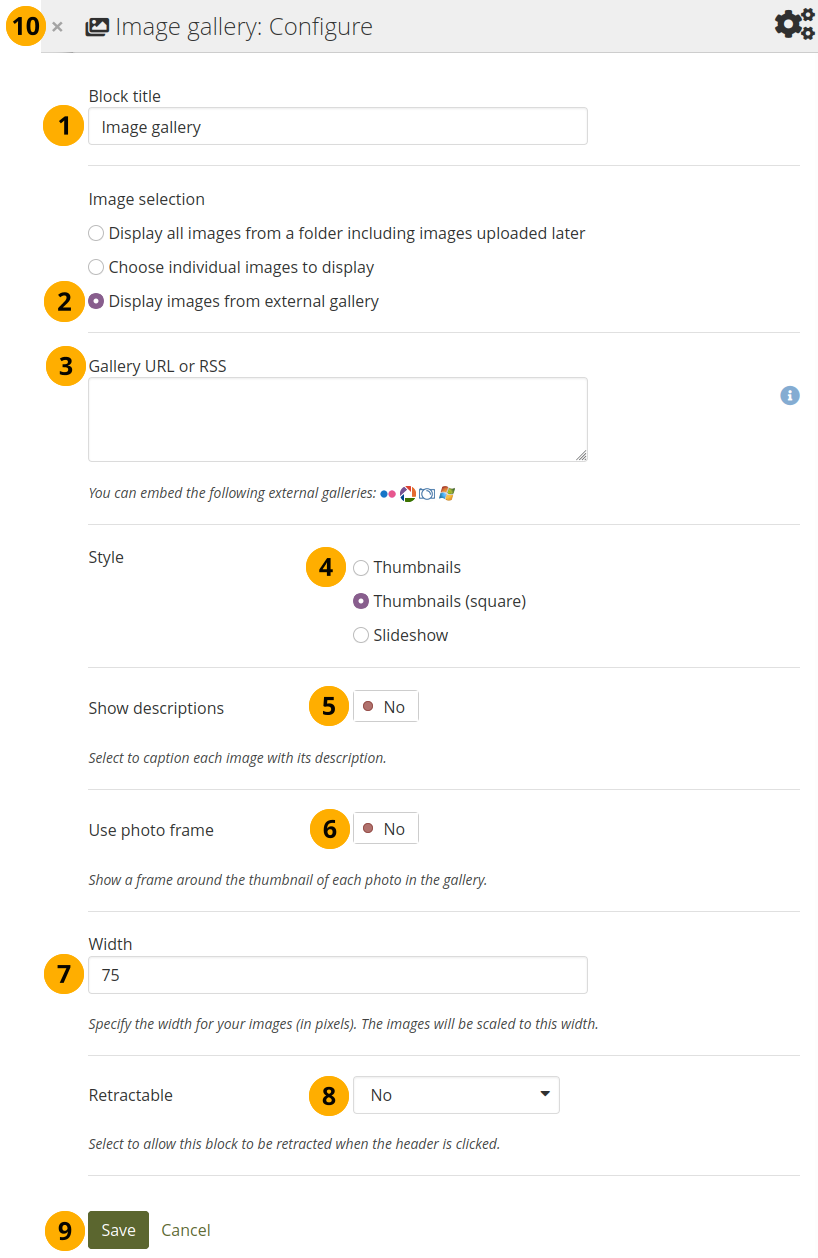Select Thumbnails (square) style
This screenshot has width=818, height=1258.
click(x=361, y=602)
